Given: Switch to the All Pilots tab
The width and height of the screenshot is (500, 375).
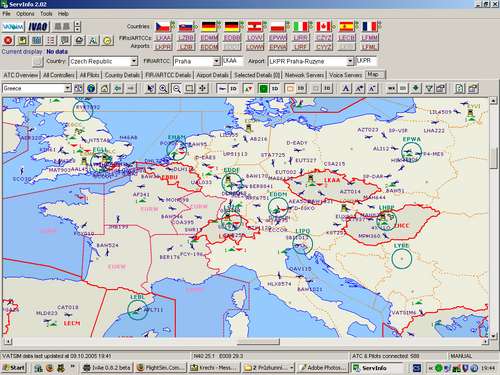Looking at the screenshot, I should [89, 75].
